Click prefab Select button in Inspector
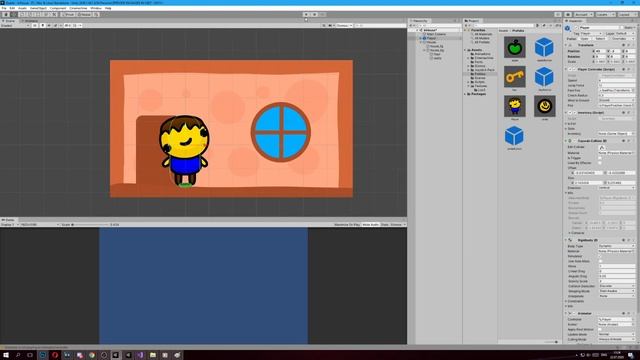 600,39
